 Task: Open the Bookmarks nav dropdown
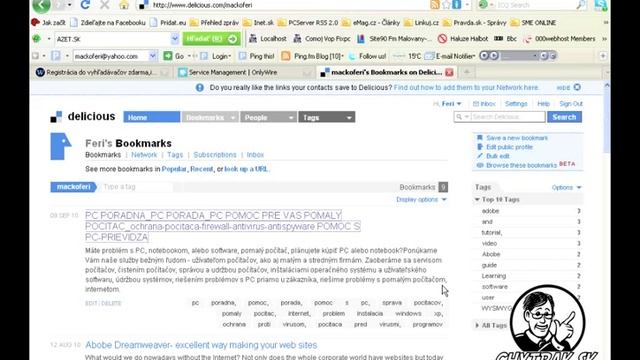[233, 118]
